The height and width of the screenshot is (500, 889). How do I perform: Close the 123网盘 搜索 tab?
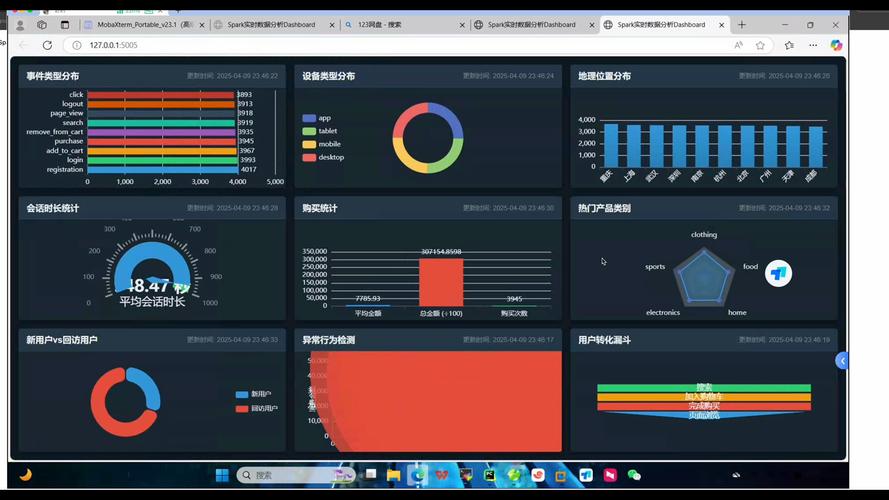pos(462,25)
